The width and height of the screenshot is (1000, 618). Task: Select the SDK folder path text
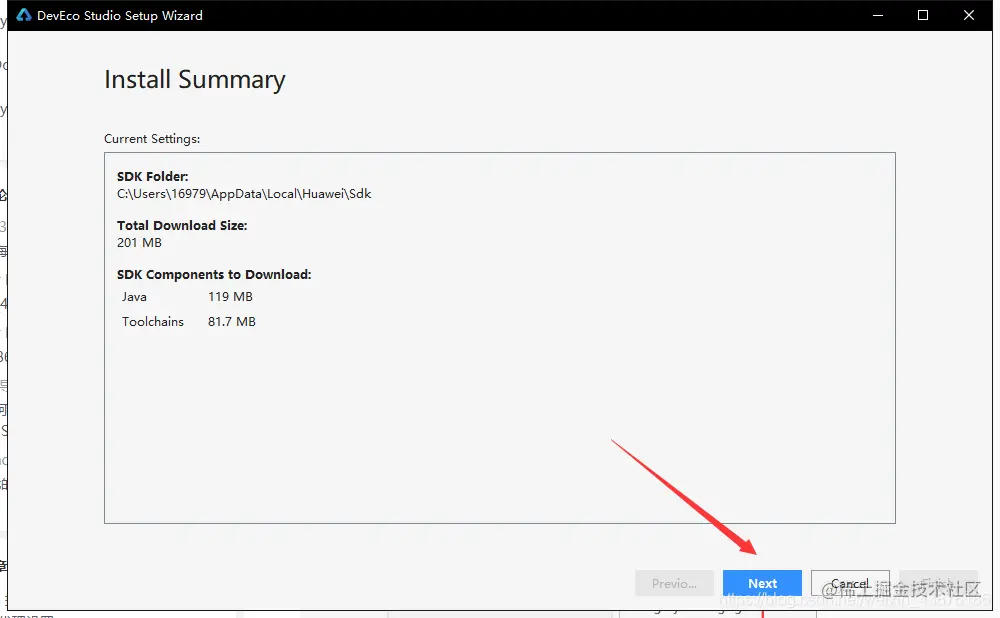coord(244,194)
